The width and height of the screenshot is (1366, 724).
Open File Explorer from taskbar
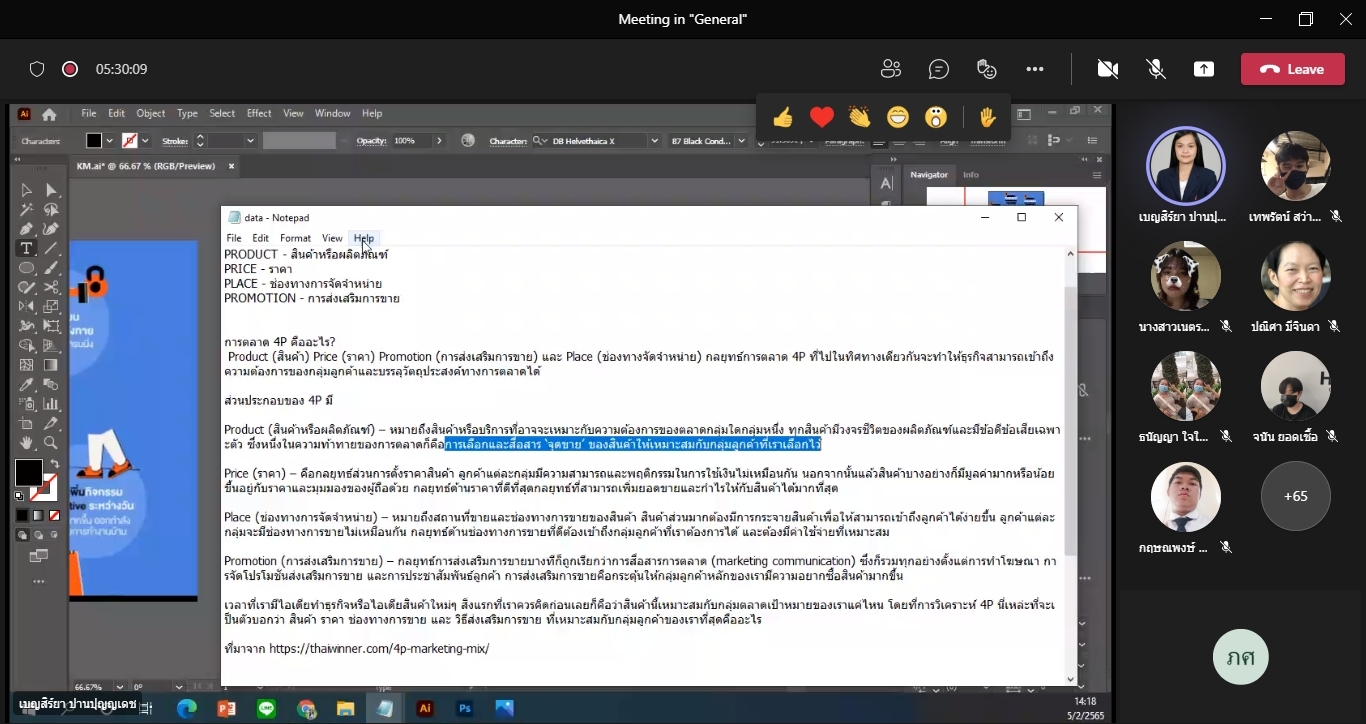[x=345, y=708]
